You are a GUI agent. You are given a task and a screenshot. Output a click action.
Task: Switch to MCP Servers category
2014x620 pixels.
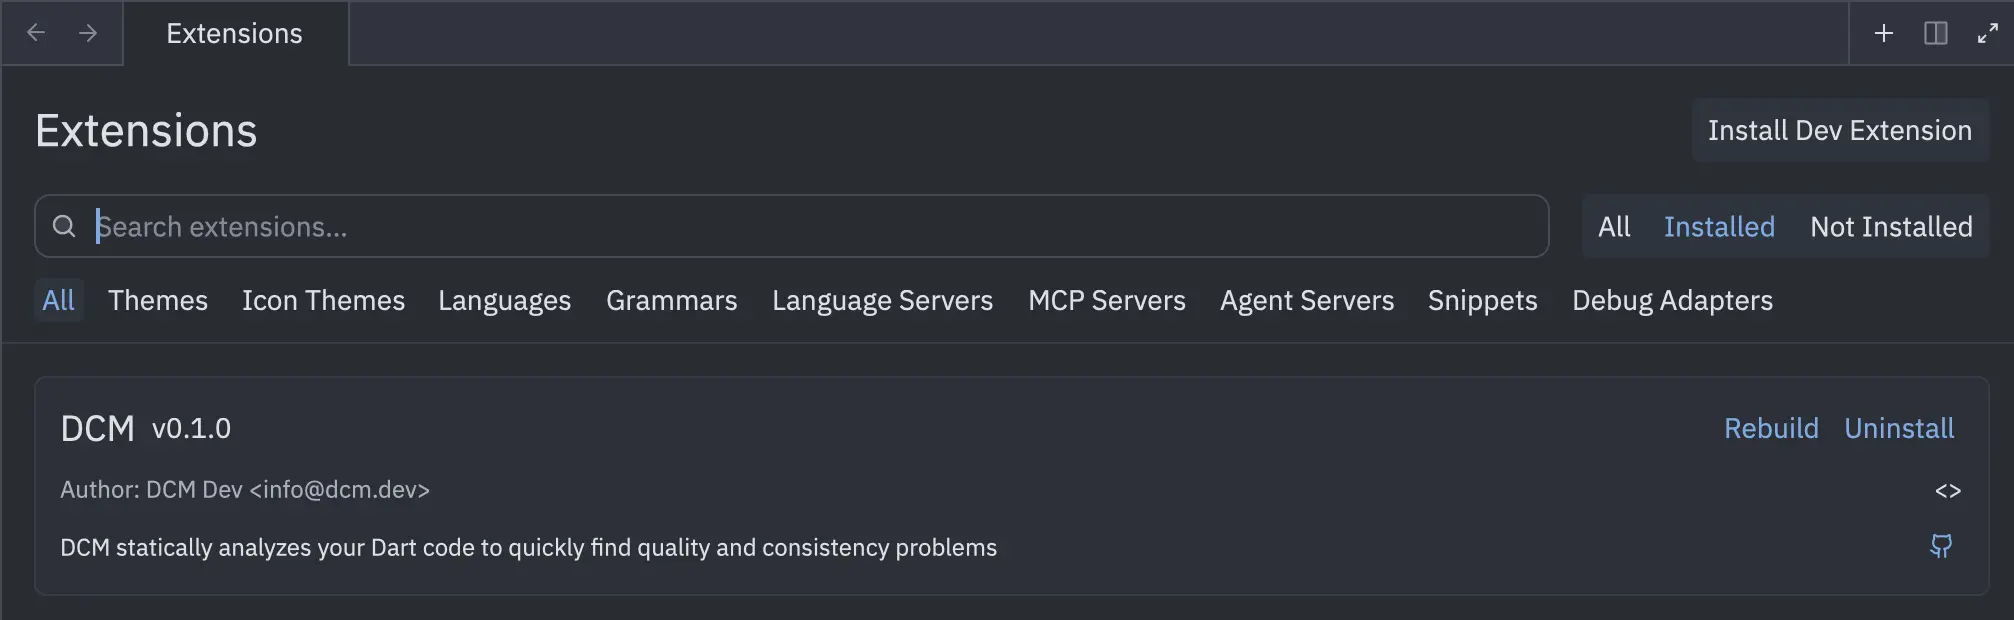pyautogui.click(x=1106, y=301)
